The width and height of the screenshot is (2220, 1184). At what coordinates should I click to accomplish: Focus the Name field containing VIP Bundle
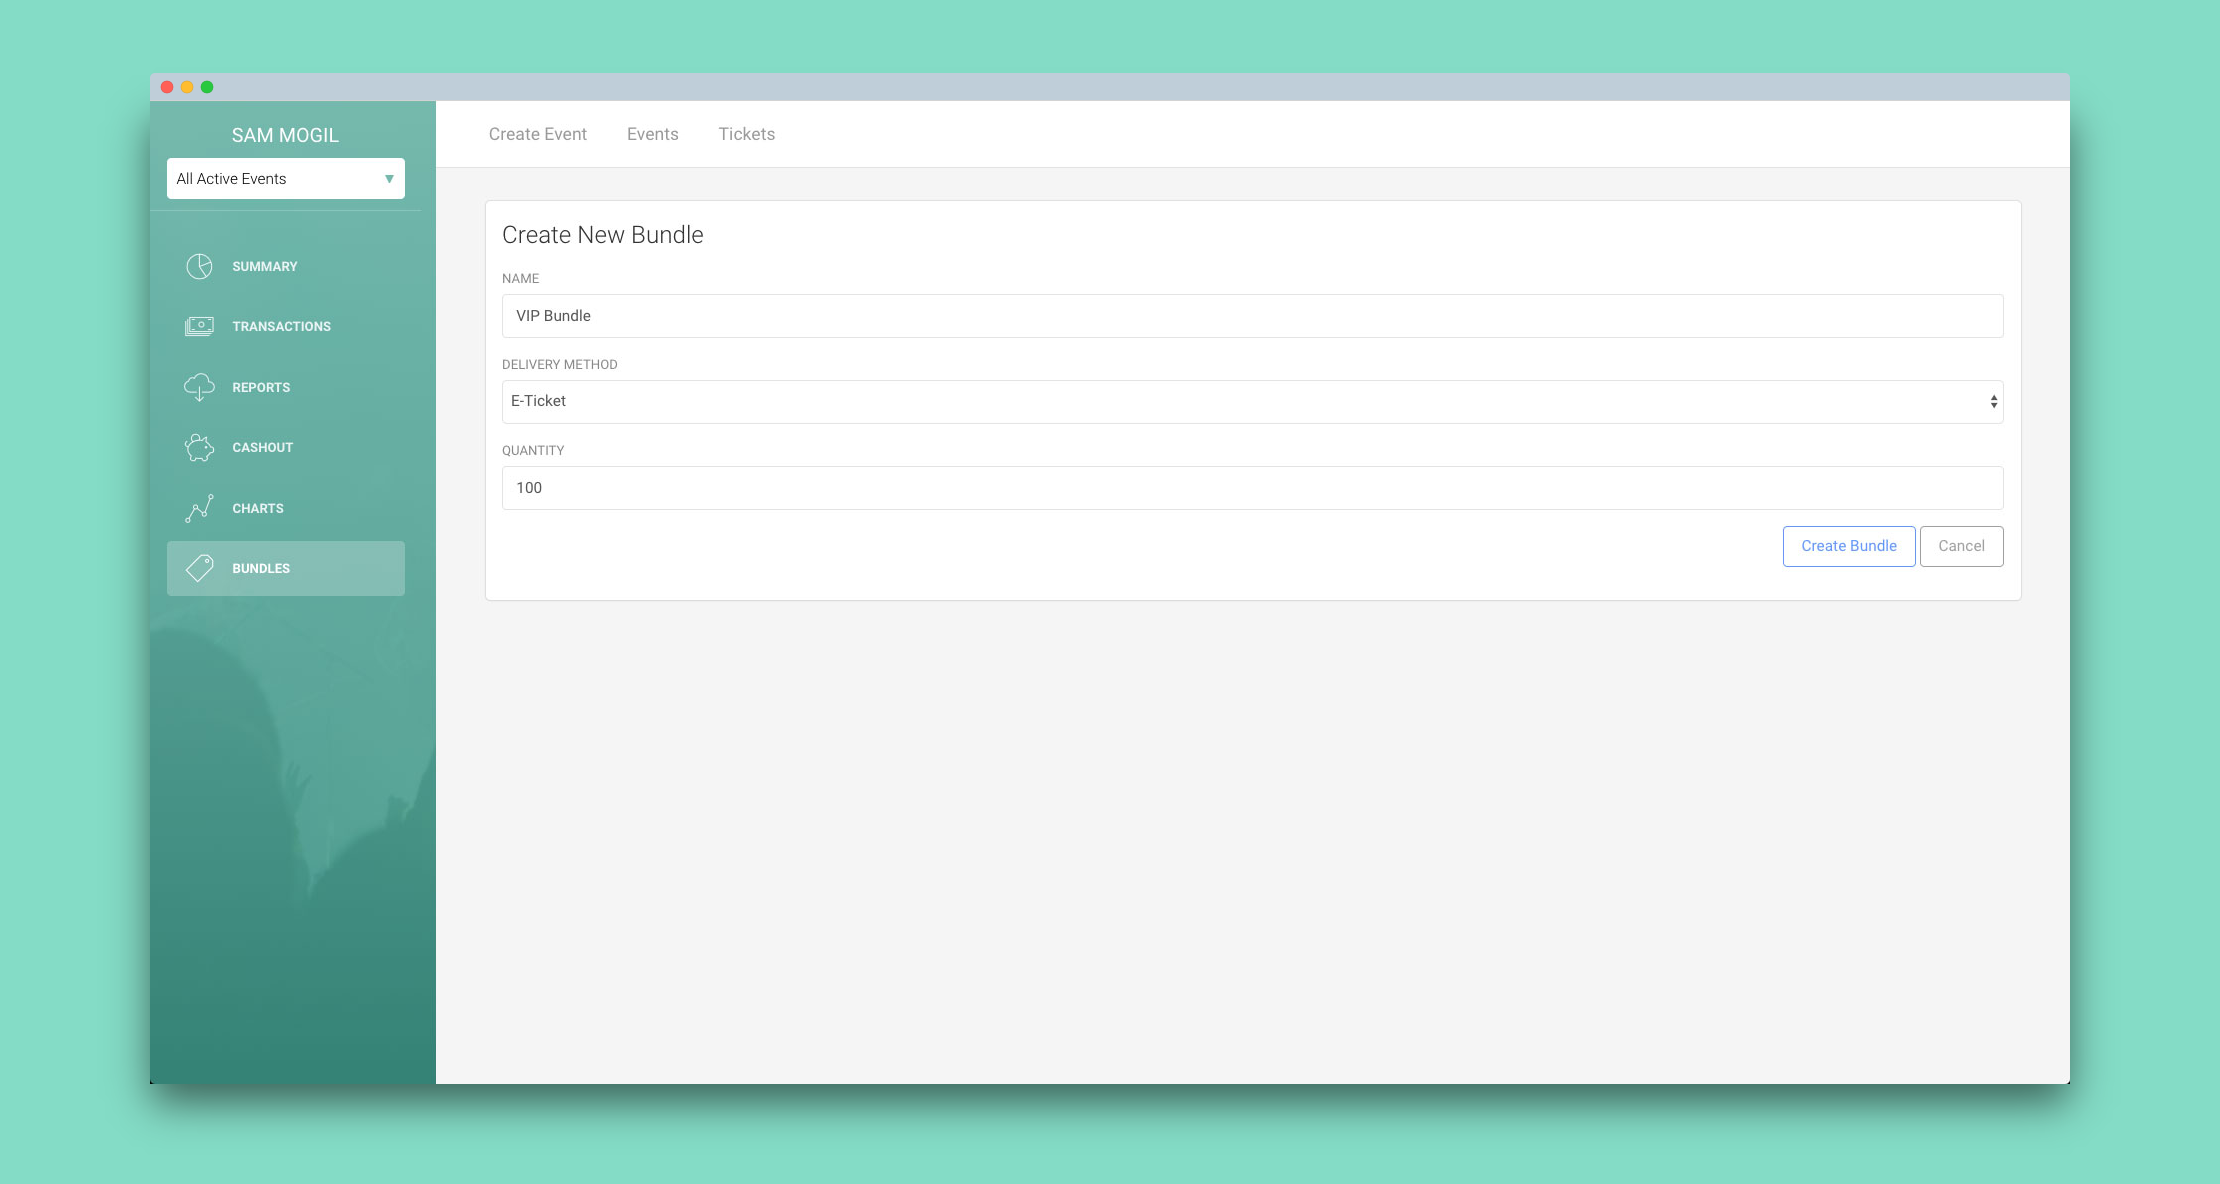(1252, 316)
